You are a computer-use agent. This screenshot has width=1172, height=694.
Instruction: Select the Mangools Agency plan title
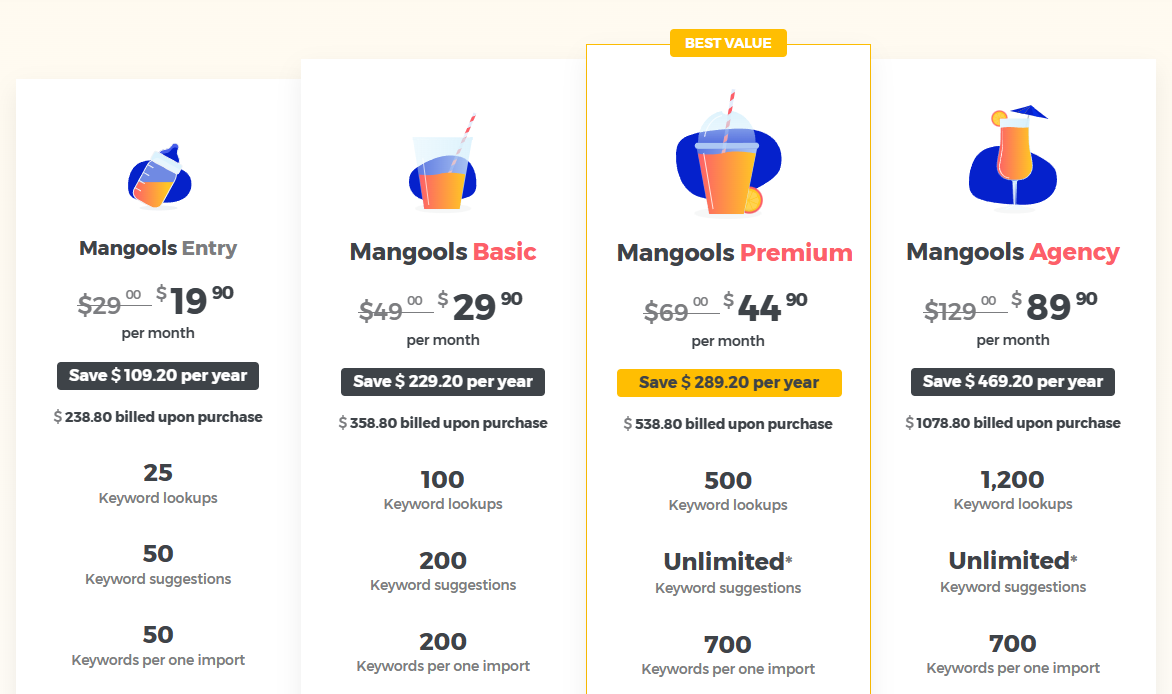(x=1013, y=252)
